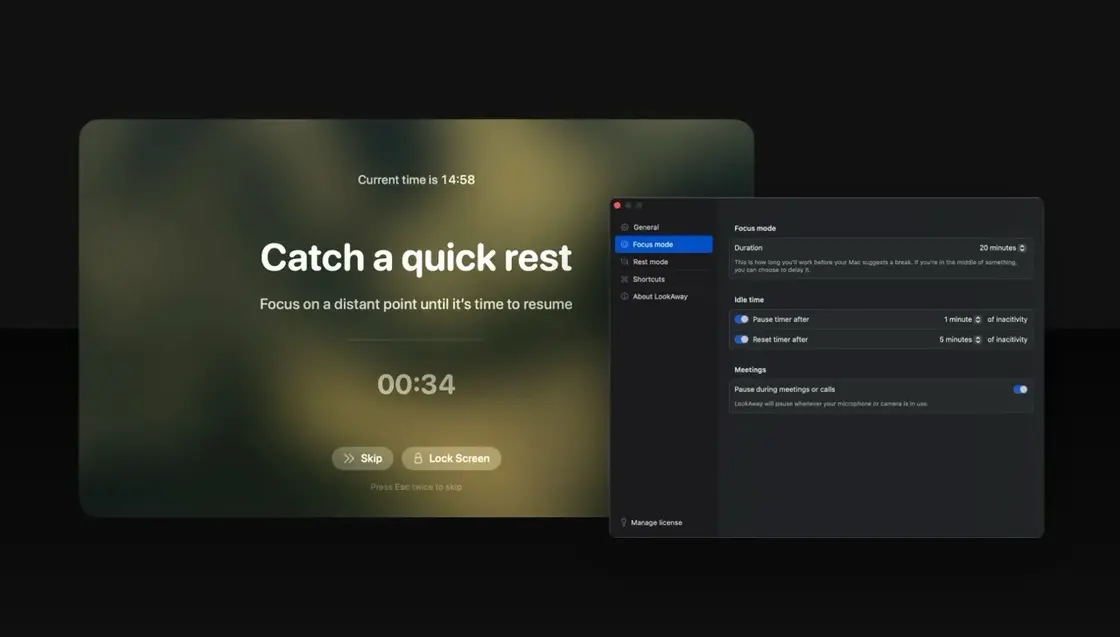
Task: Open the Duration 20 minutes dropdown
Action: (1002, 248)
